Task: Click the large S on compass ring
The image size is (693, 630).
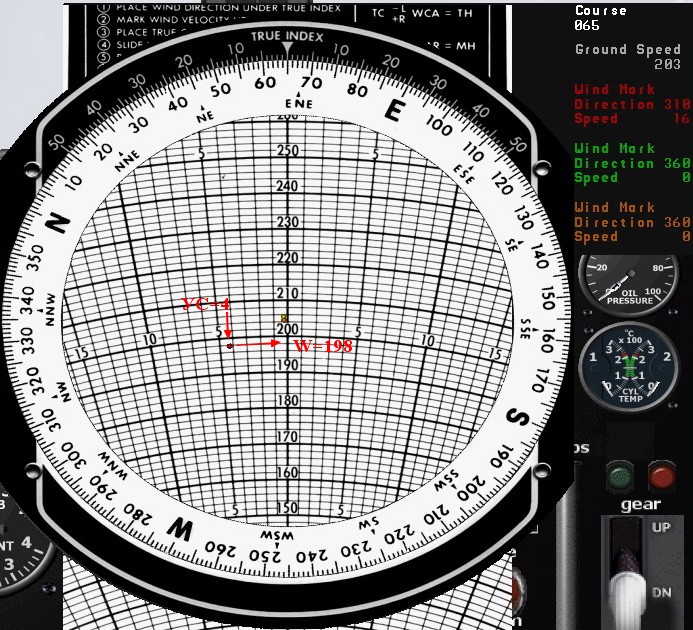Action: (517, 416)
